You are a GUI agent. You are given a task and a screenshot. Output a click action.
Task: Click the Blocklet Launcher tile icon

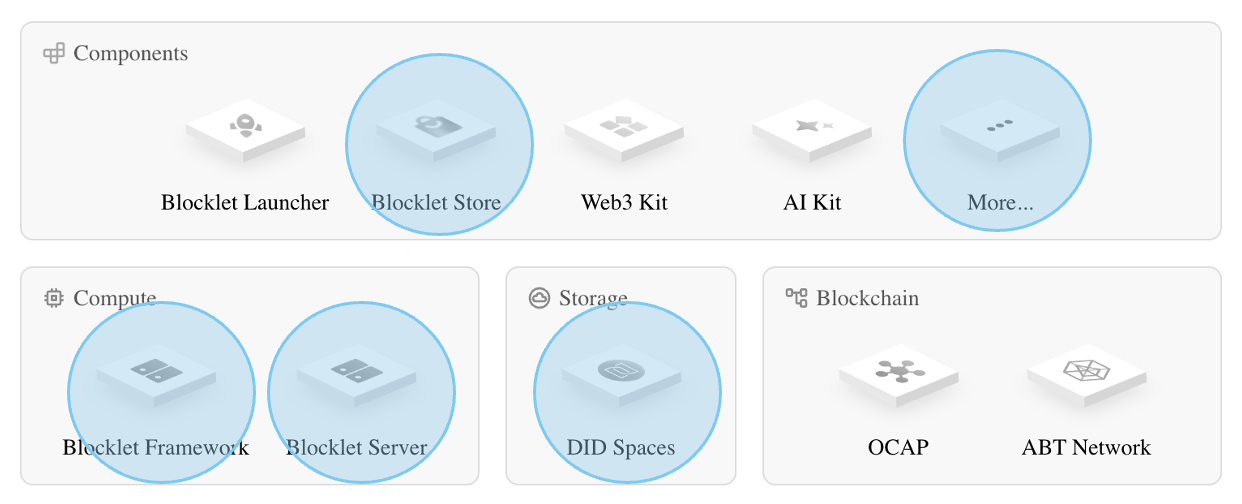[x=245, y=128]
